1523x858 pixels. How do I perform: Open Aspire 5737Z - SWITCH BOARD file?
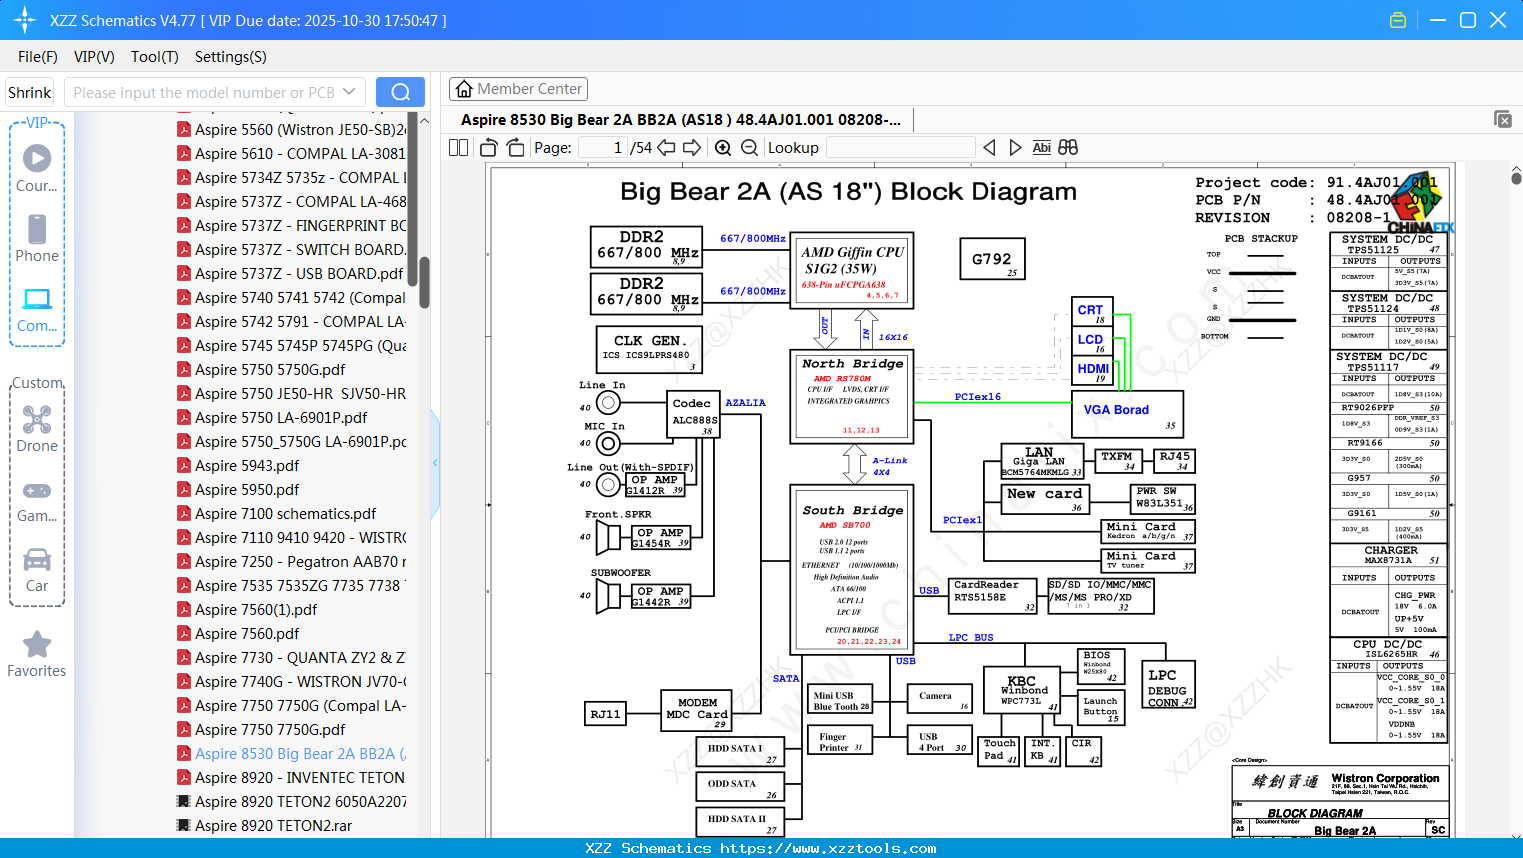pos(300,249)
